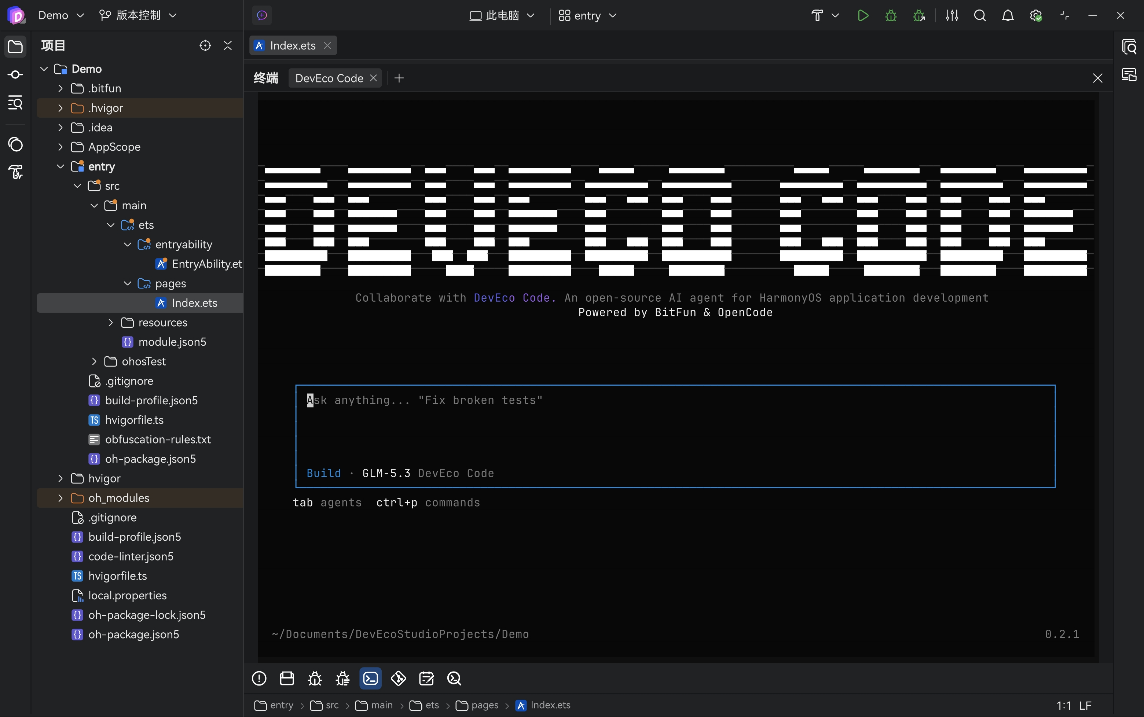This screenshot has height=717, width=1144.
Task: Open the Problems icon in bottom toolbar
Action: click(x=259, y=678)
